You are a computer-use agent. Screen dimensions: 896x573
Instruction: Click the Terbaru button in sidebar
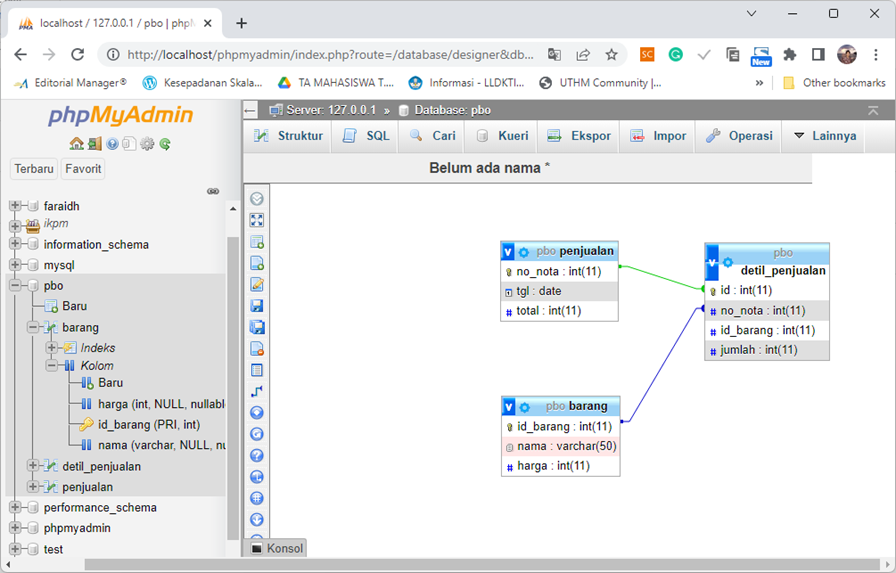[34, 169]
